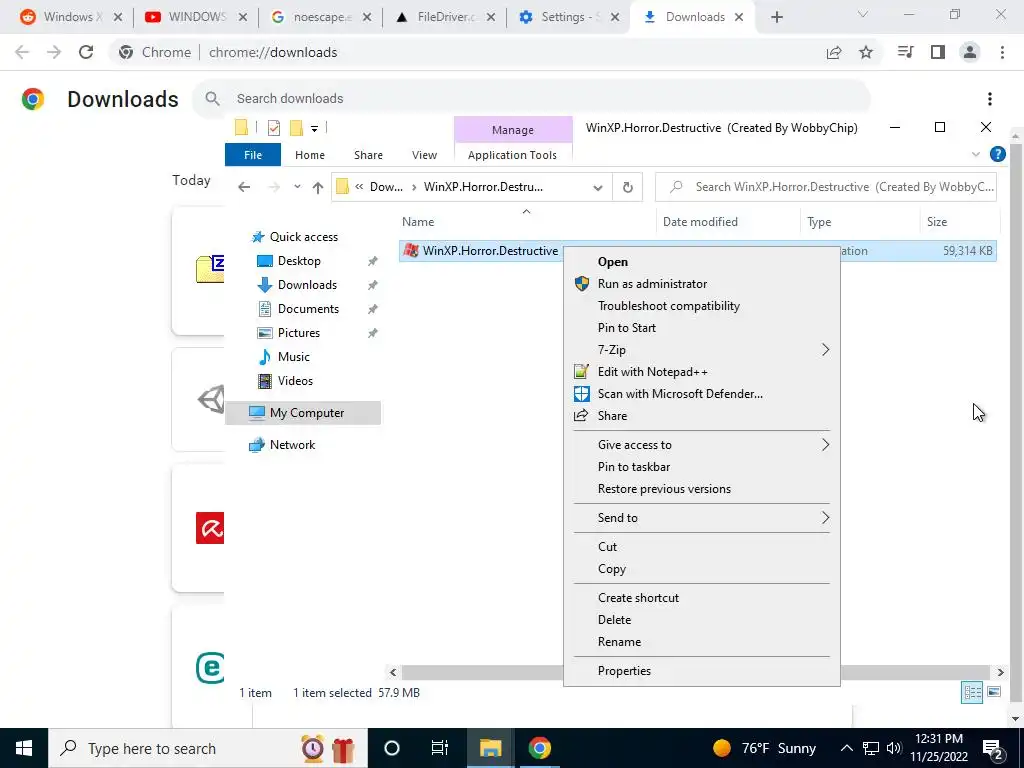Viewport: 1024px width, 768px height.
Task: Expand the 7-Zip submenu
Action: [x=701, y=350]
